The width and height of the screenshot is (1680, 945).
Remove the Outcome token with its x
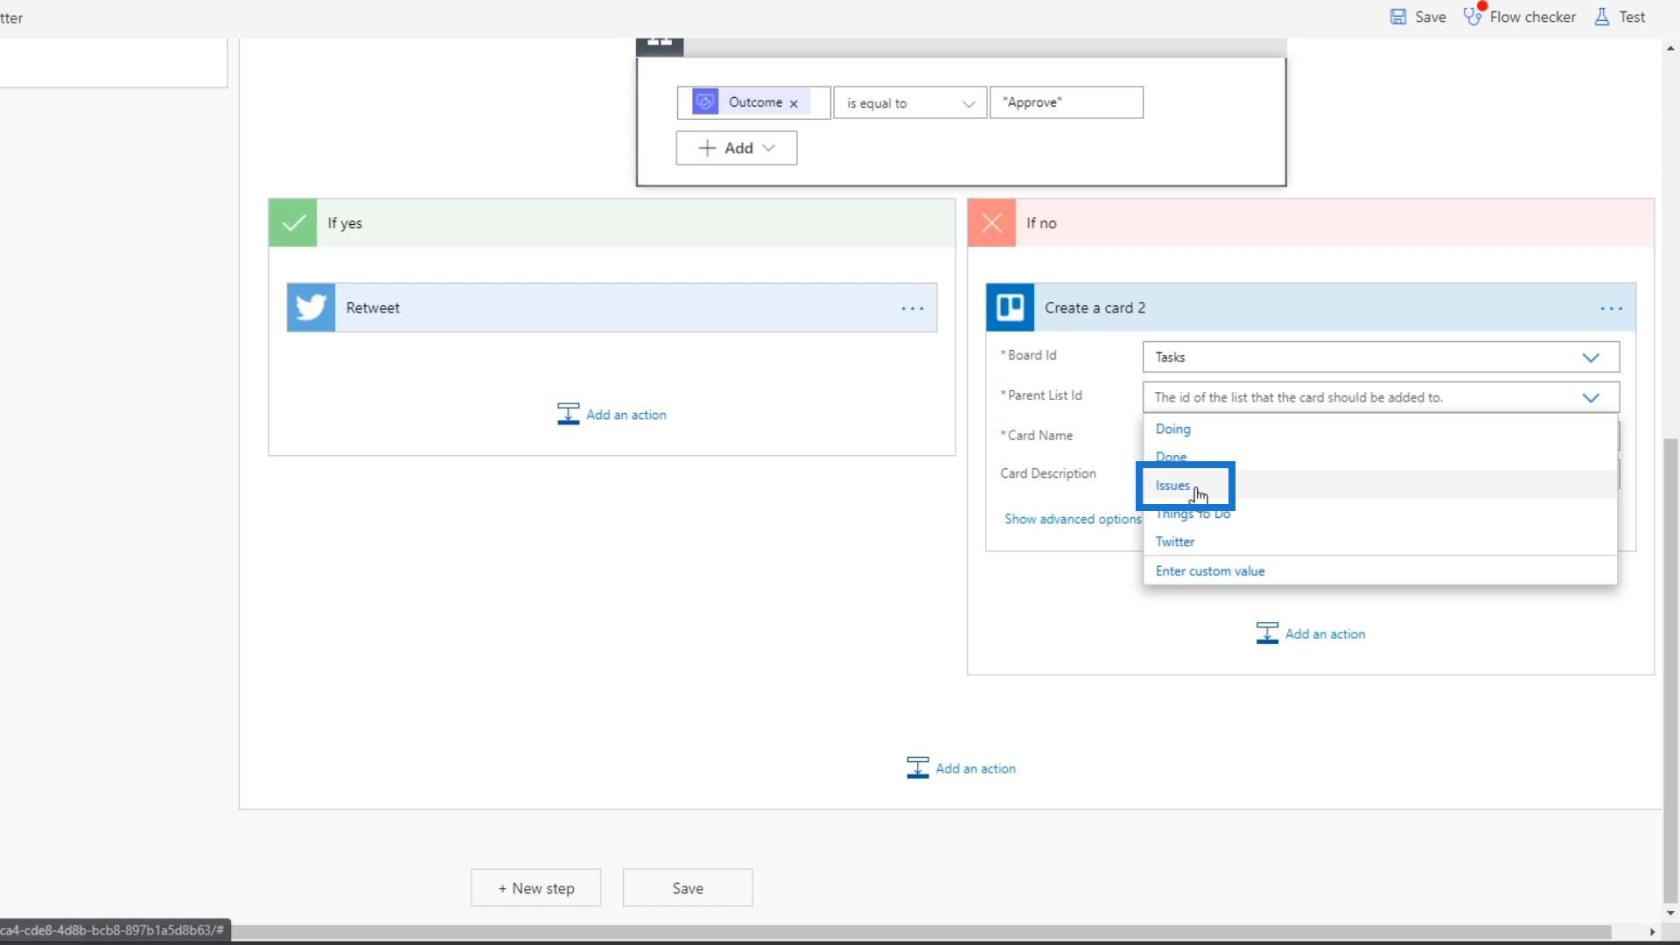tap(794, 103)
